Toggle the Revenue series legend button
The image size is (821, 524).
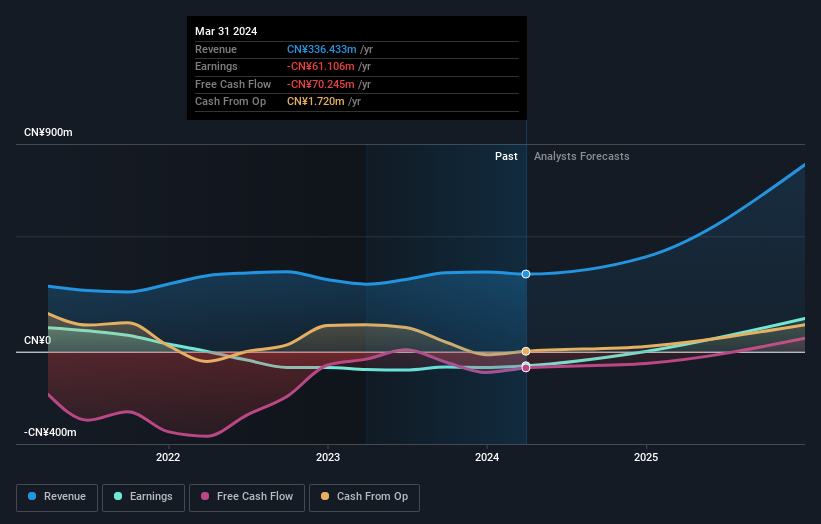57,497
